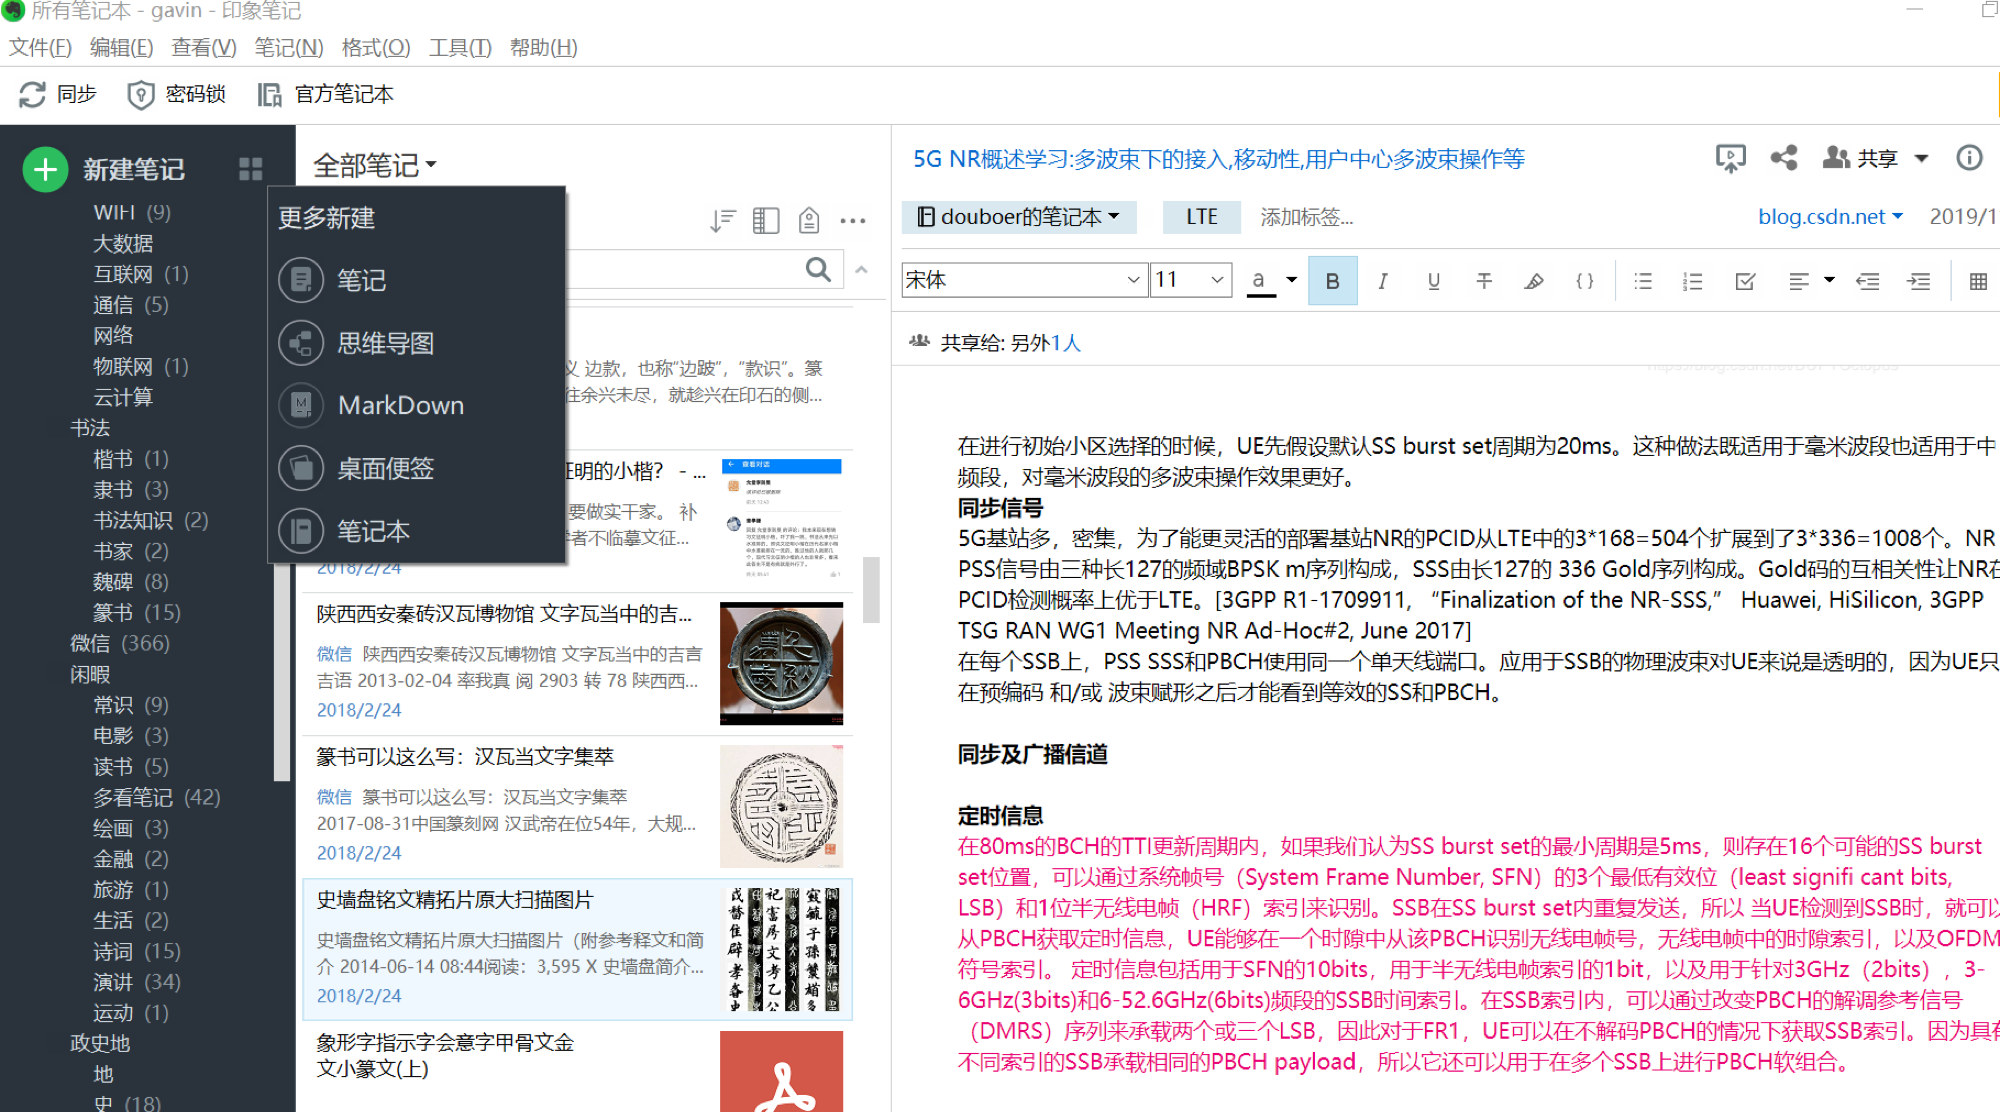Click the reminder icon in the note list toolbar

coord(809,220)
